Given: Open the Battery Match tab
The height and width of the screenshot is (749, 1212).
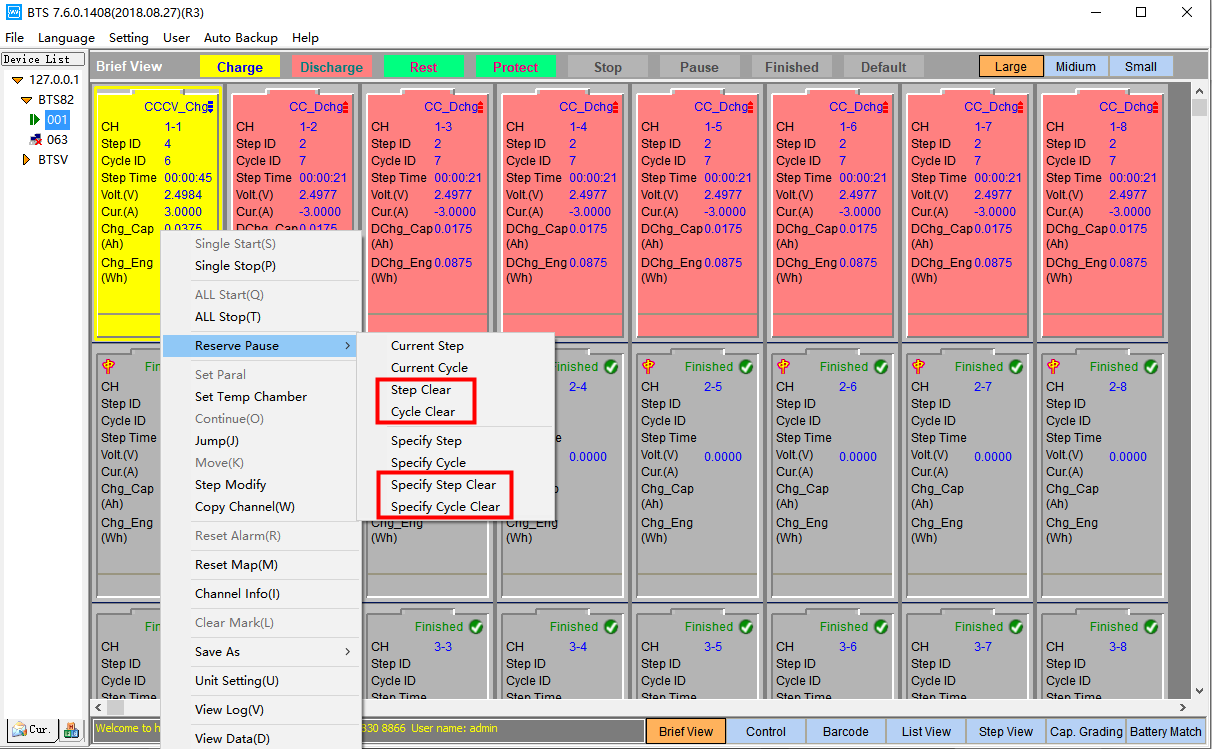Looking at the screenshot, I should pos(1166,731).
